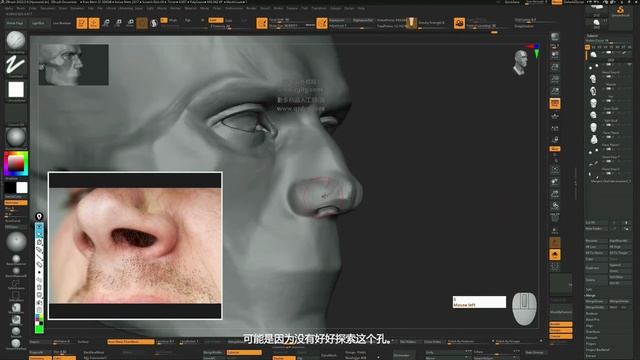The width and height of the screenshot is (640, 360).
Task: Select the SelectRect brush icon
Action: [16, 295]
